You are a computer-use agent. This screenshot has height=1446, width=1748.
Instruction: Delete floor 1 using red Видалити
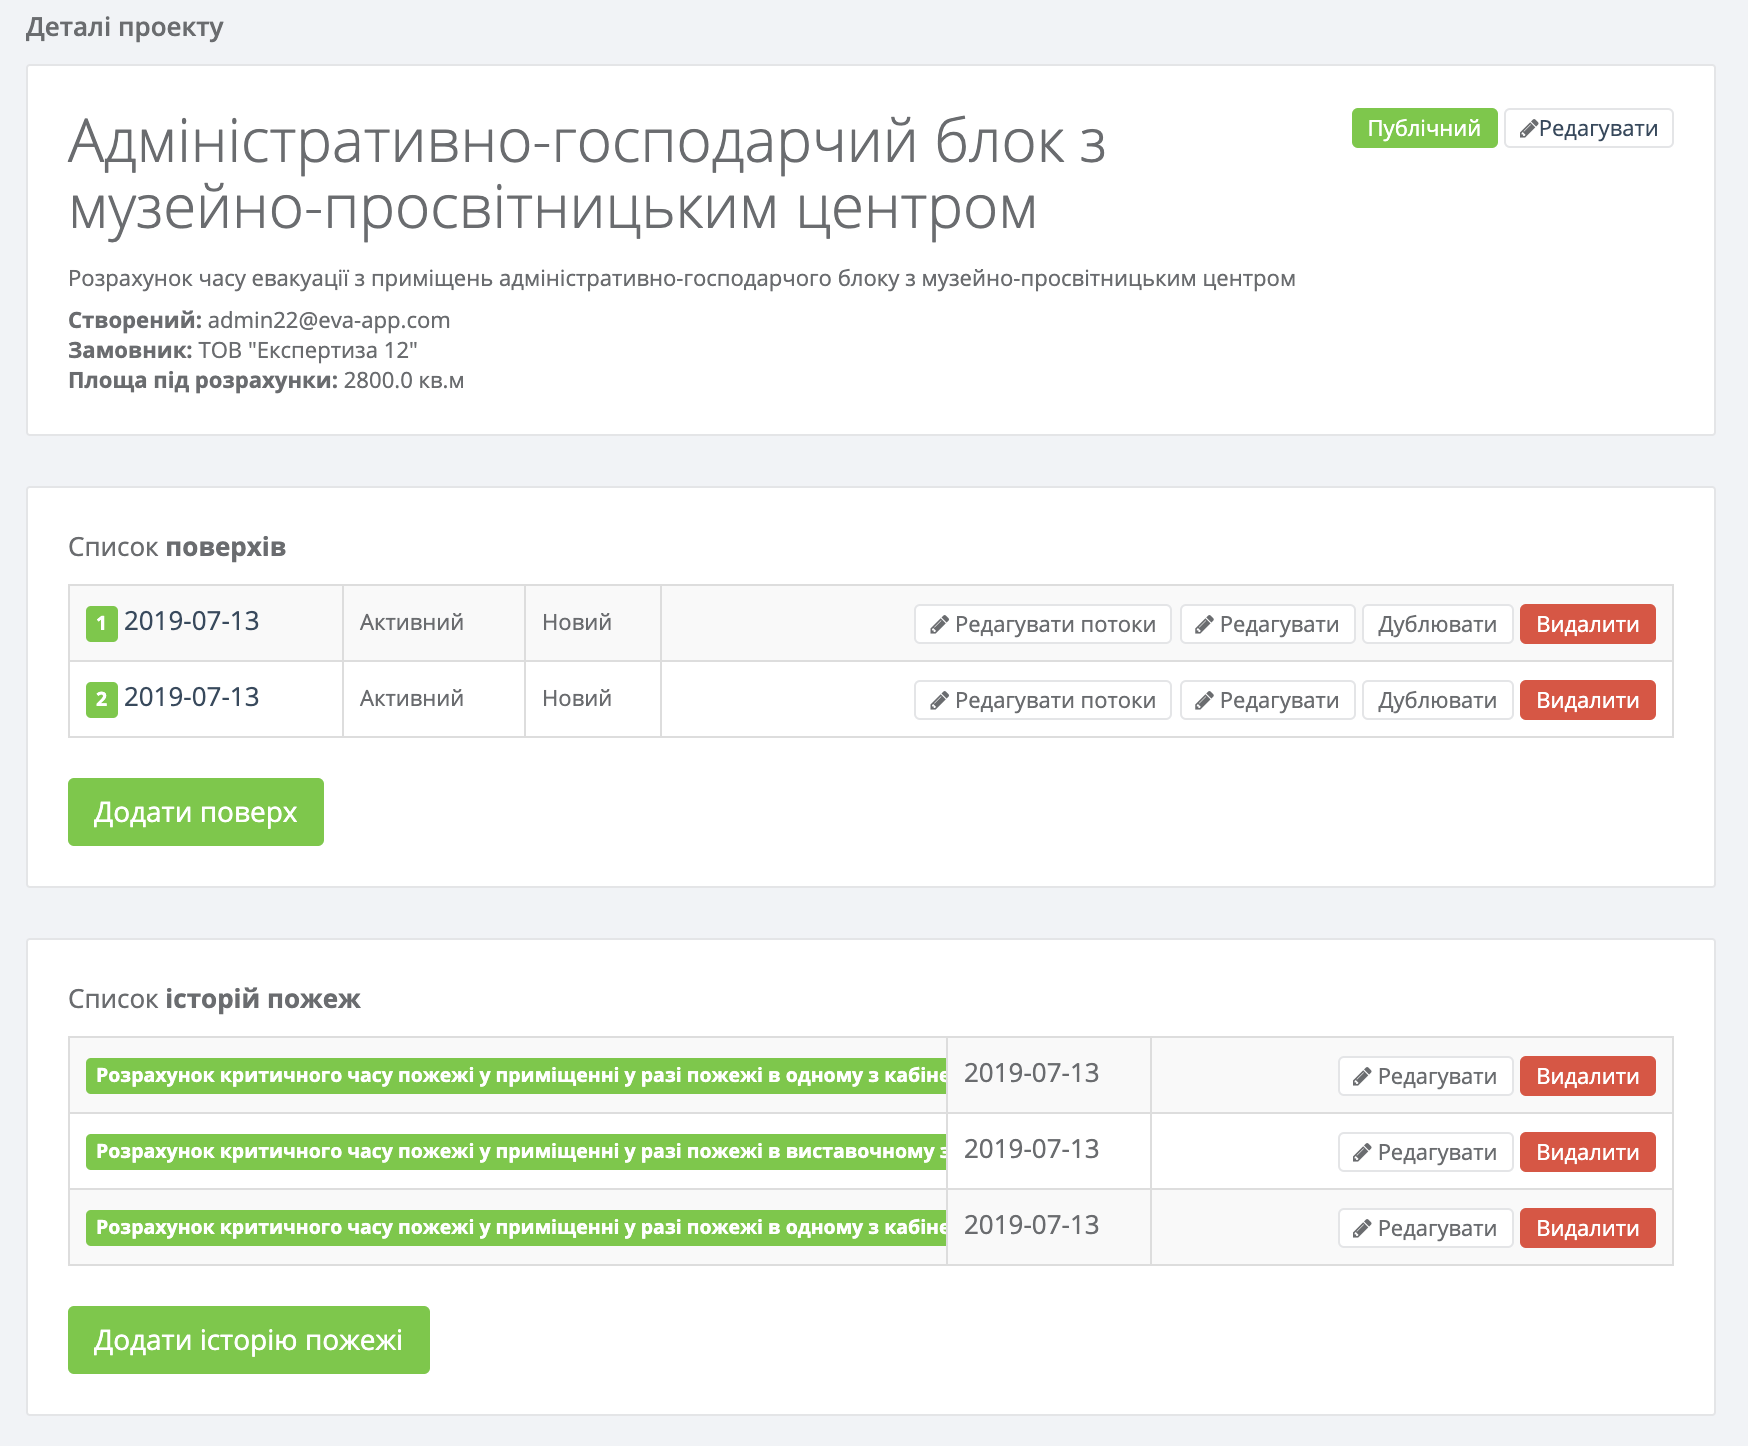1587,624
